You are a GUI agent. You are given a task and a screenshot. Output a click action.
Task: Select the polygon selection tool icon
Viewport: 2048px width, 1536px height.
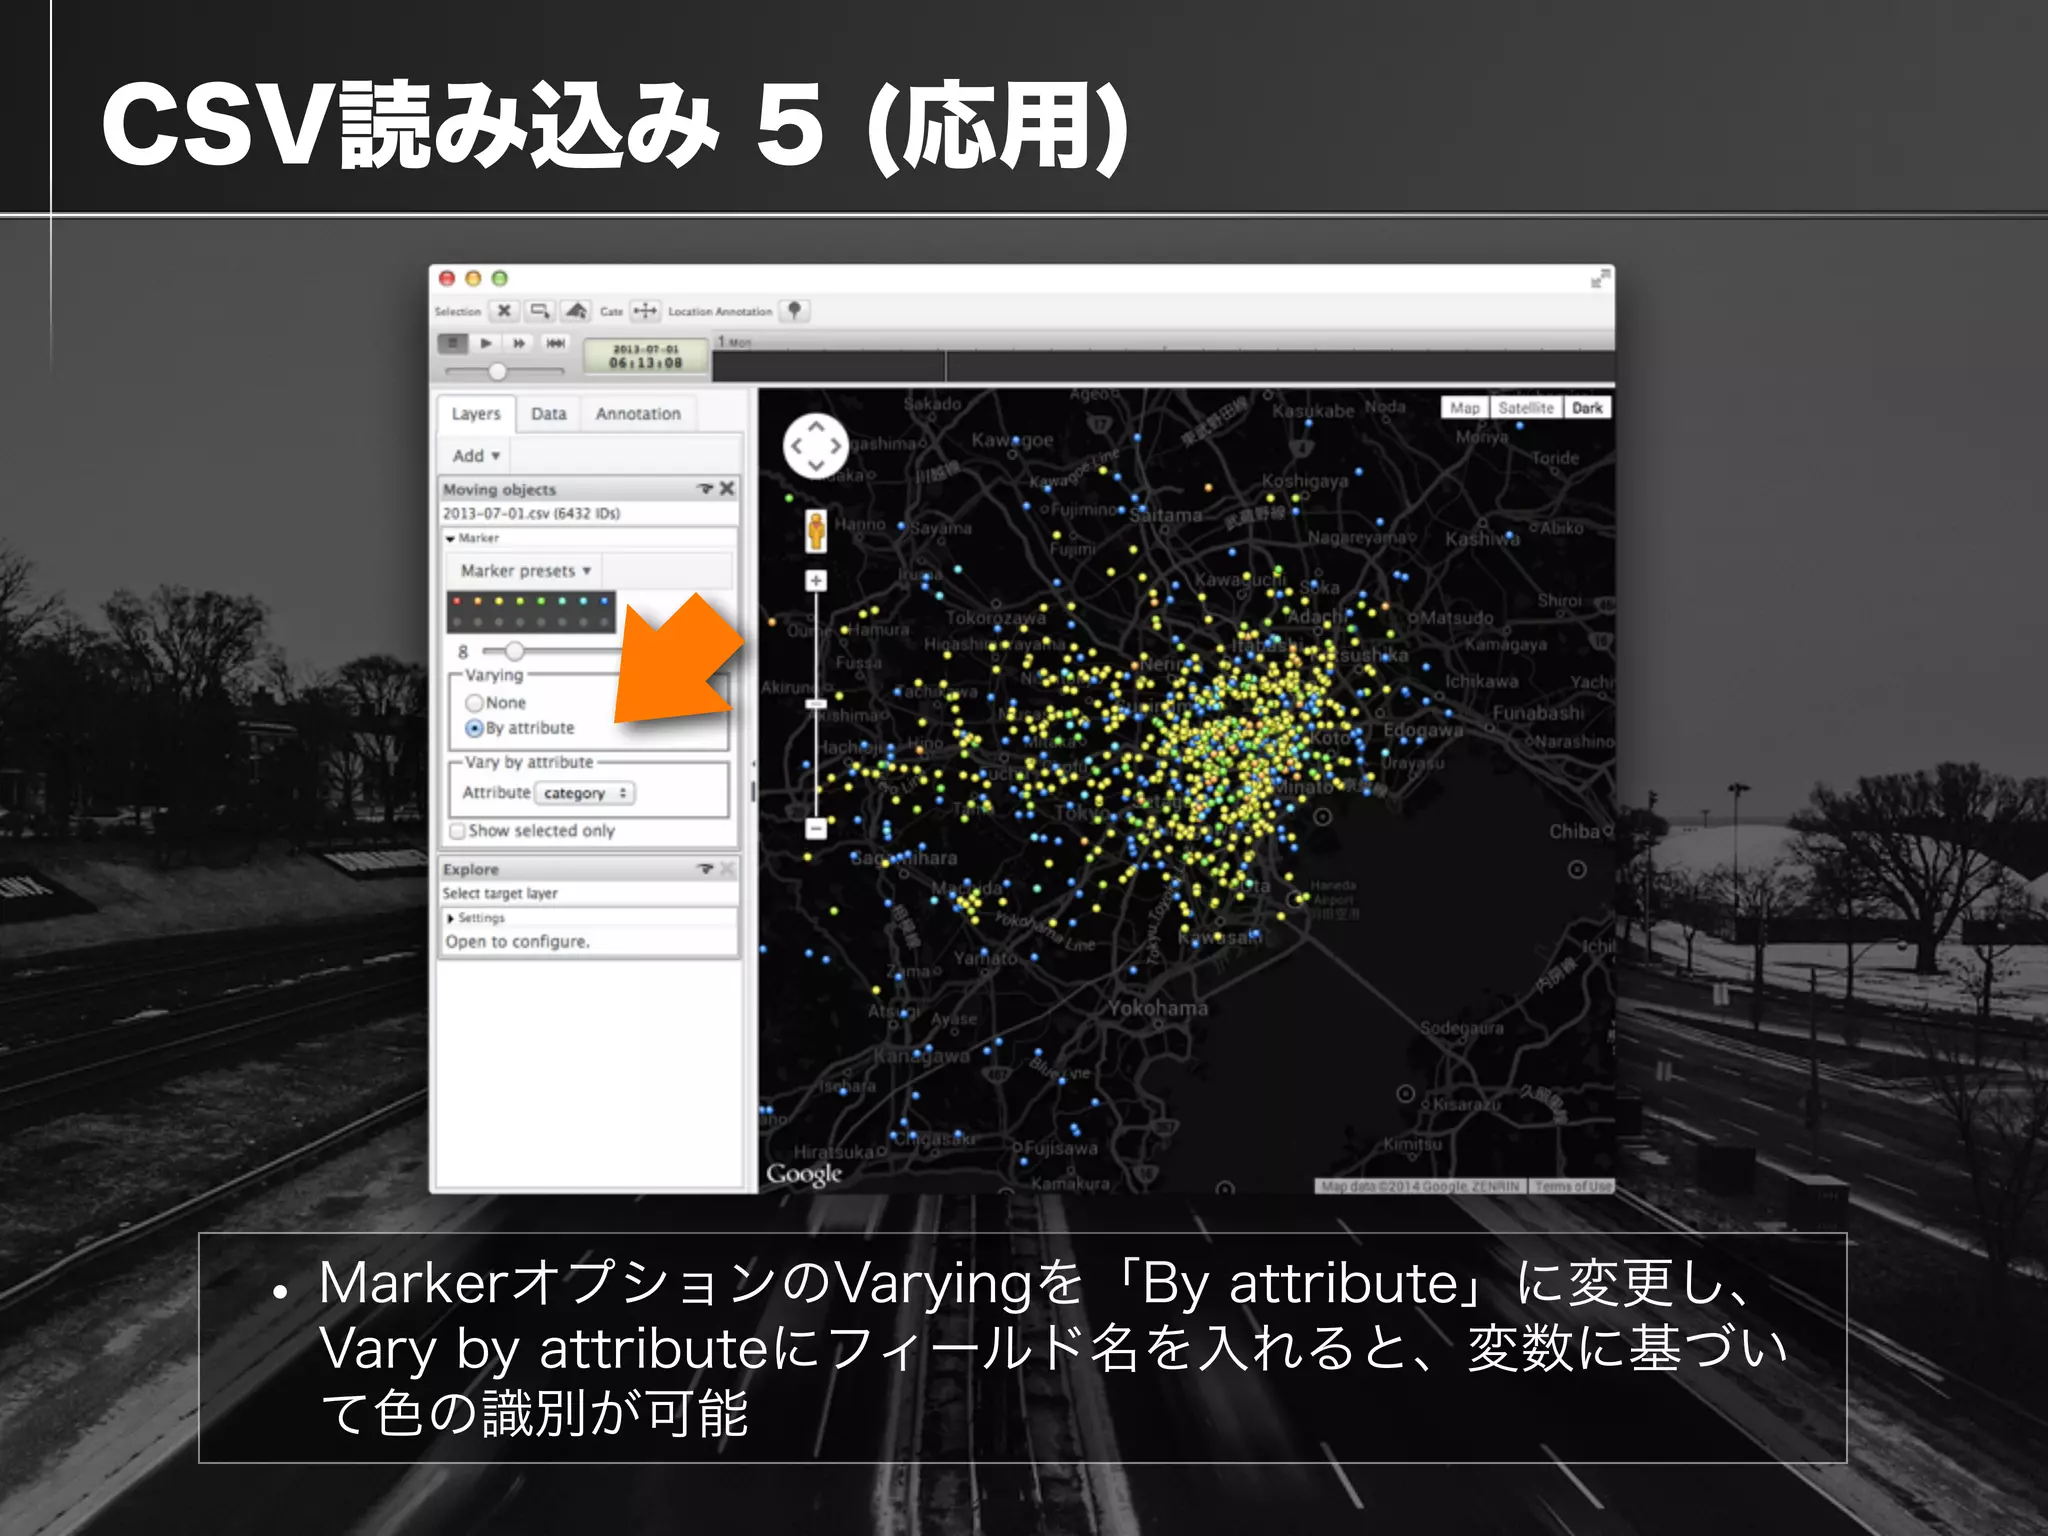point(575,311)
